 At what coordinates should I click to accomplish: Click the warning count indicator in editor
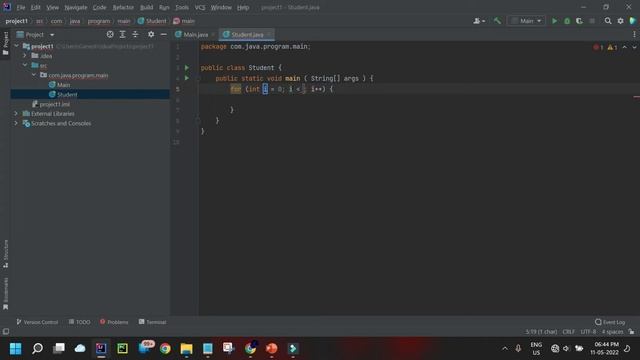click(612, 47)
